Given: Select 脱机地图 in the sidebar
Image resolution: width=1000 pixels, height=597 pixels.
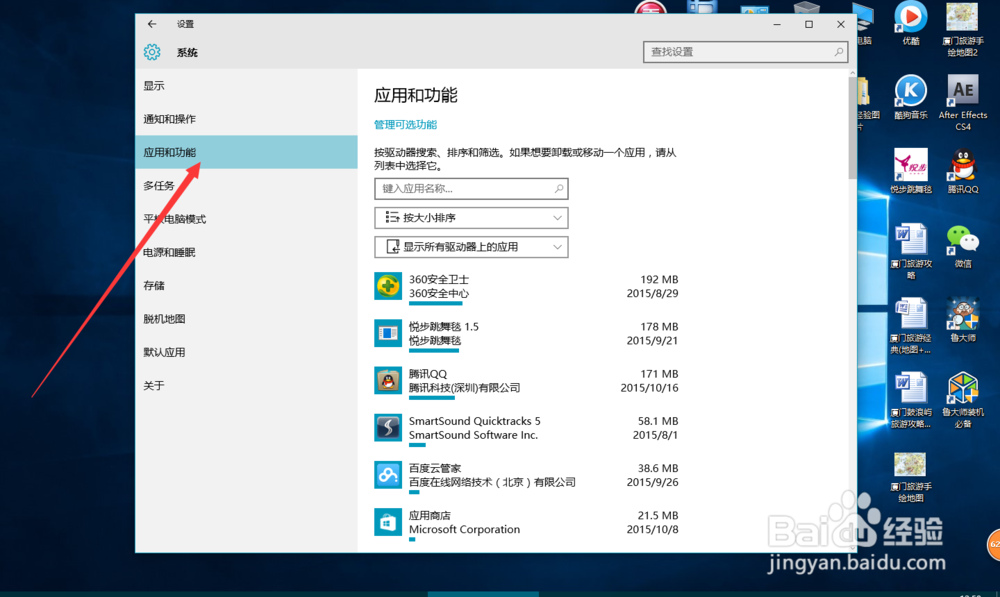Looking at the screenshot, I should point(246,319).
